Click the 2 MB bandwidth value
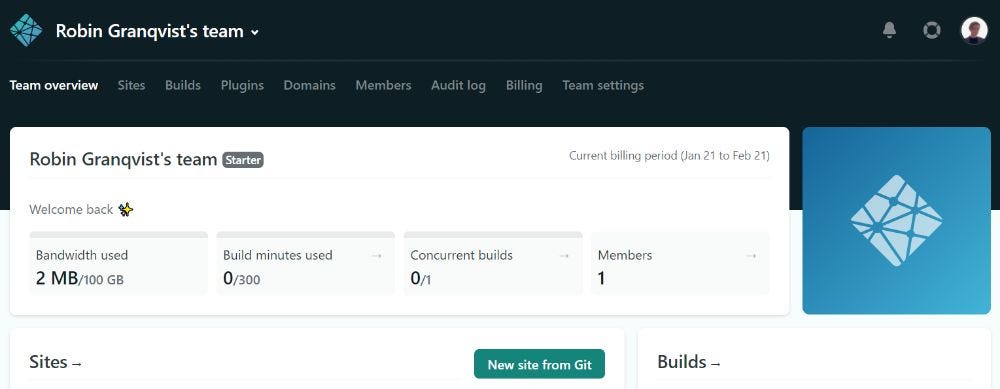The width and height of the screenshot is (1000, 389). 57,278
